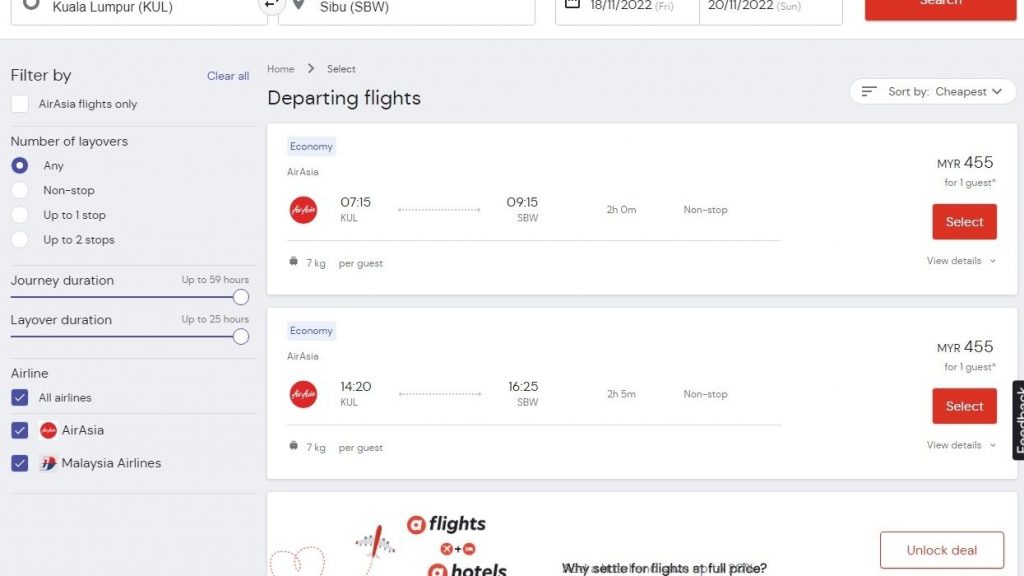Click the baggage icon on the first flight card
1024x576 pixels.
293,262
